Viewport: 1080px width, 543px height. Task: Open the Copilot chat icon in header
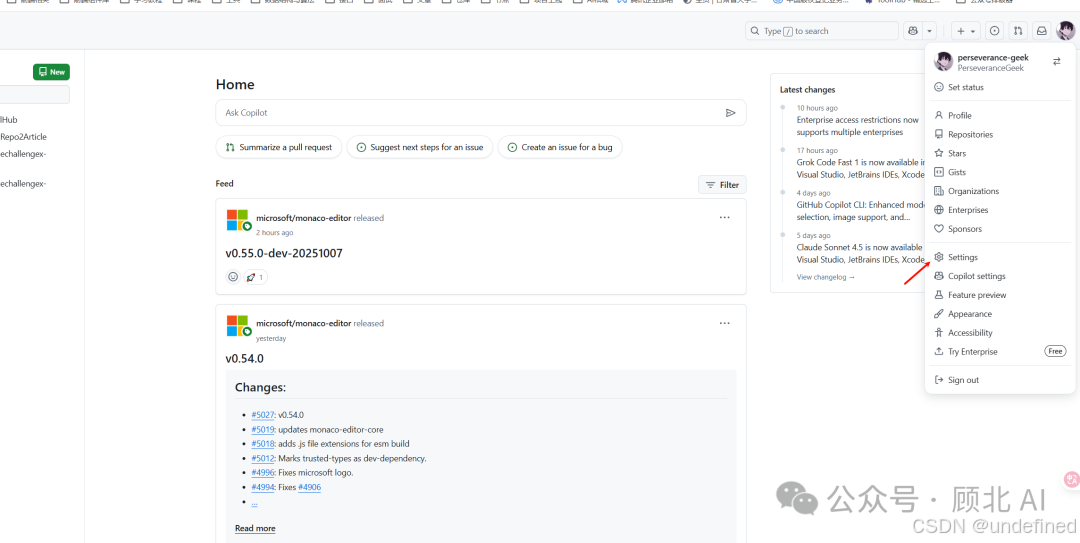[x=913, y=31]
